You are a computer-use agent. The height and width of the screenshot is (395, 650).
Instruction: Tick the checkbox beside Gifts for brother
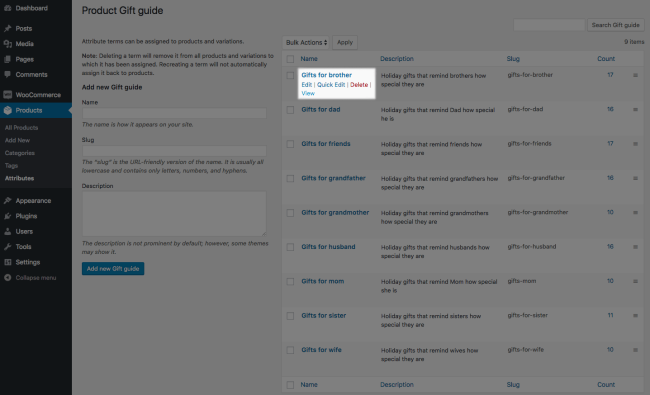click(x=290, y=75)
